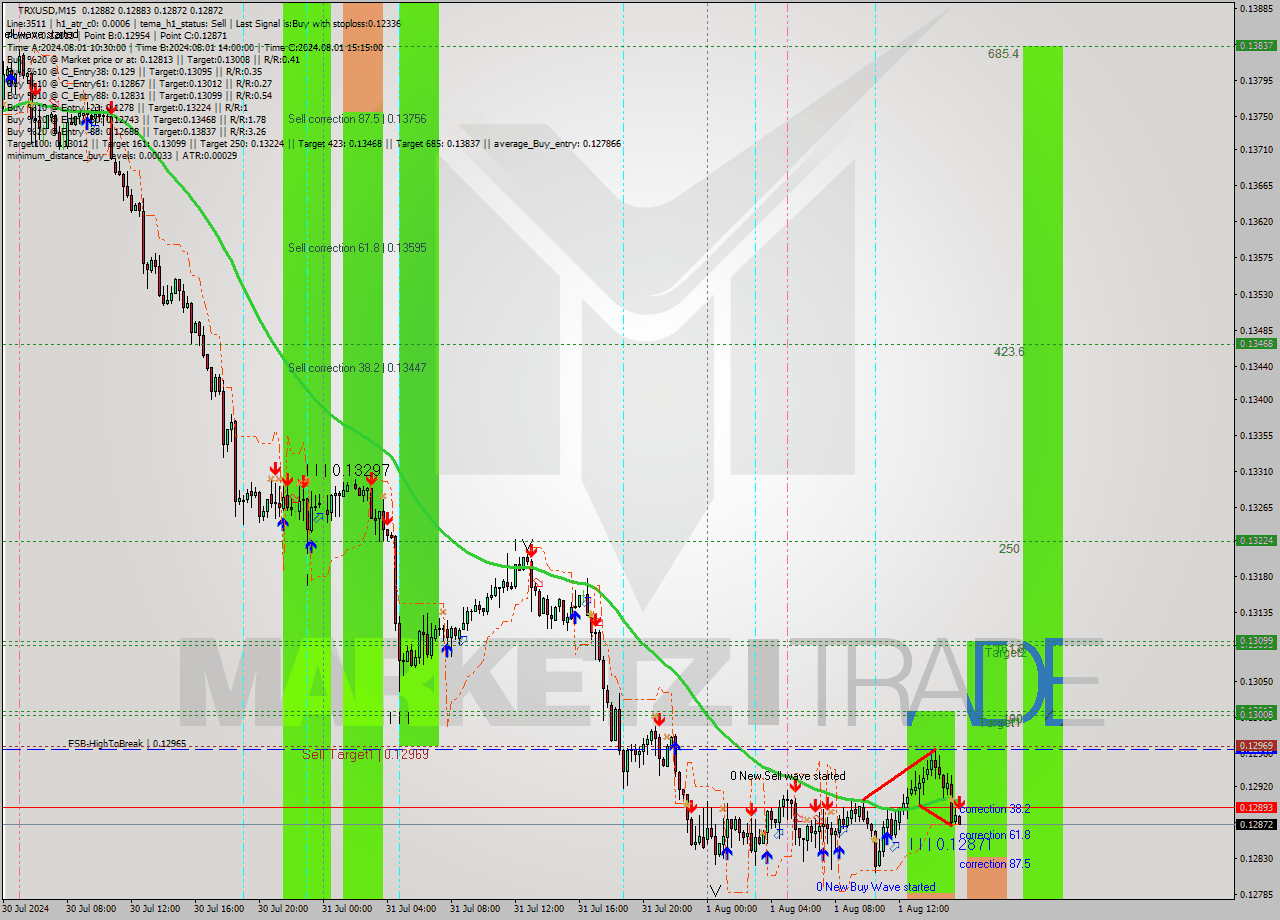Click the 0.13355 price axis value
Viewport: 1280px width, 920px height.
click(1256, 435)
